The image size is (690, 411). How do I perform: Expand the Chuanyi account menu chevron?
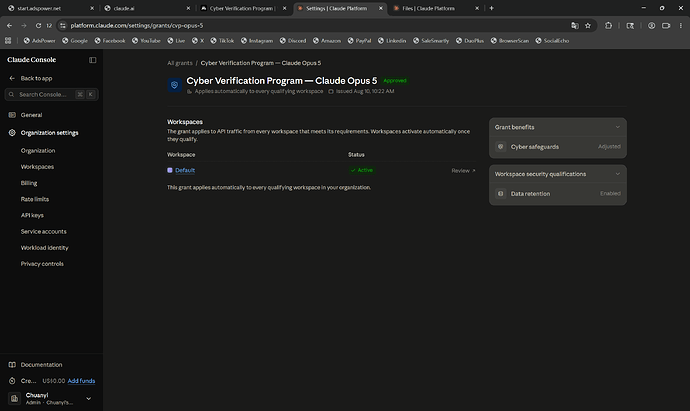click(88, 399)
